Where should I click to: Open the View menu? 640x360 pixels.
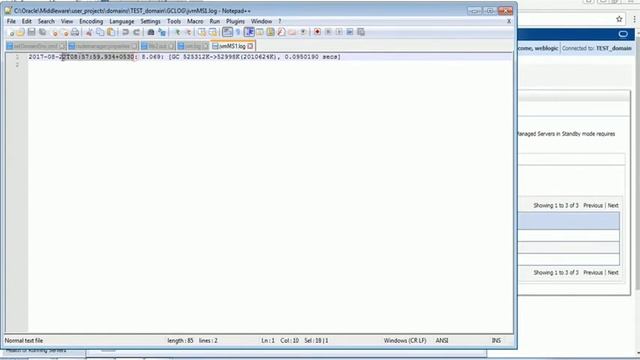[67, 21]
